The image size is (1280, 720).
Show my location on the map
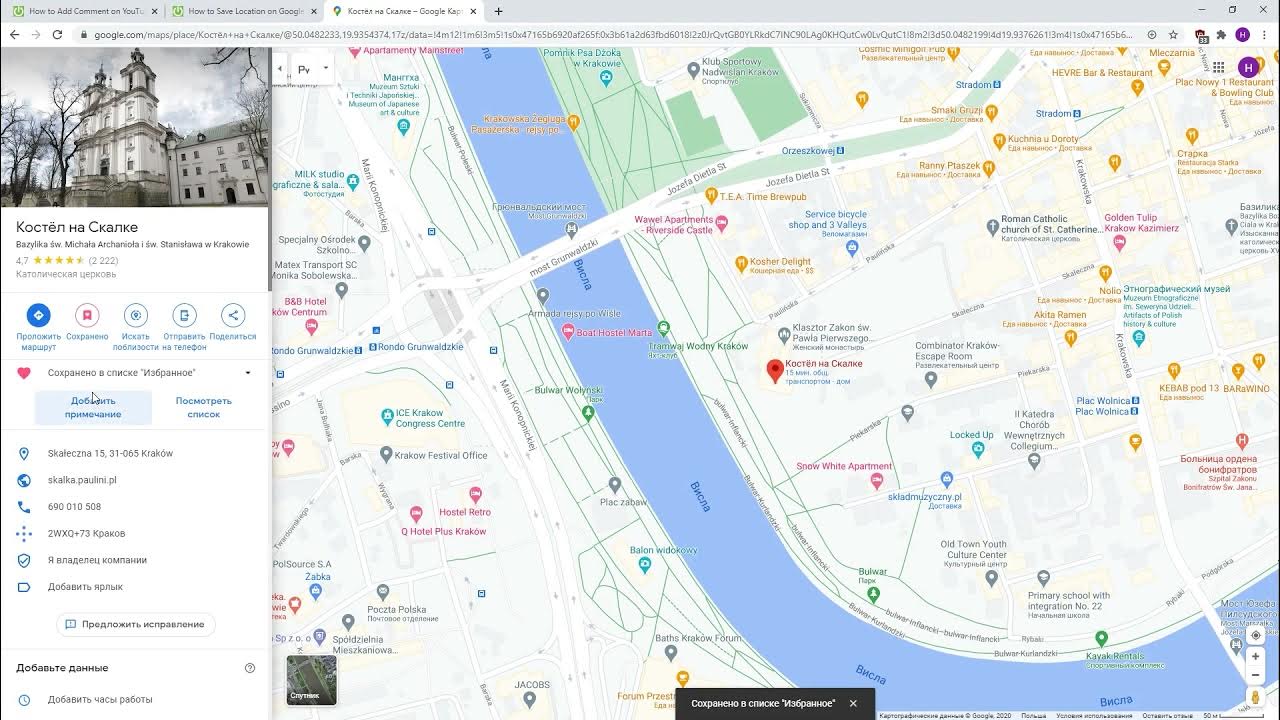coord(1255,635)
